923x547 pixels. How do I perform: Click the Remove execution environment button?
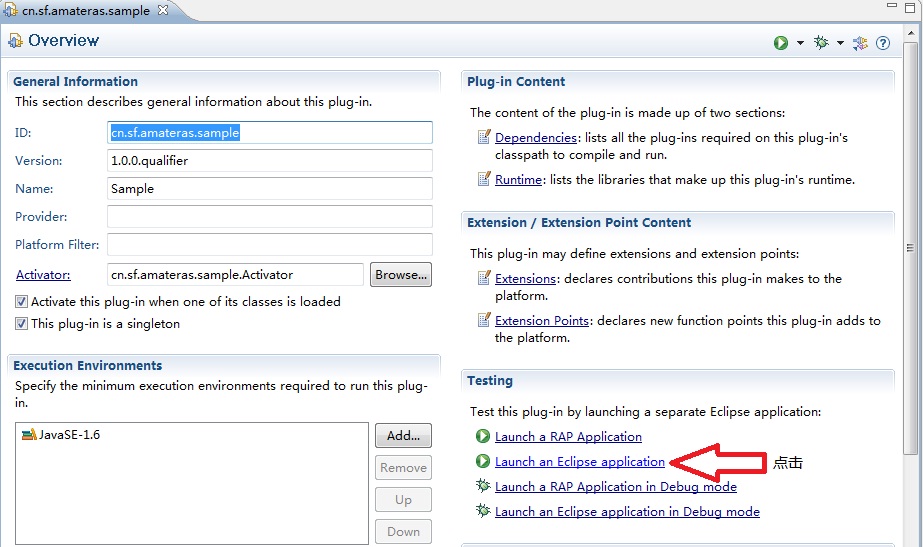(x=403, y=468)
